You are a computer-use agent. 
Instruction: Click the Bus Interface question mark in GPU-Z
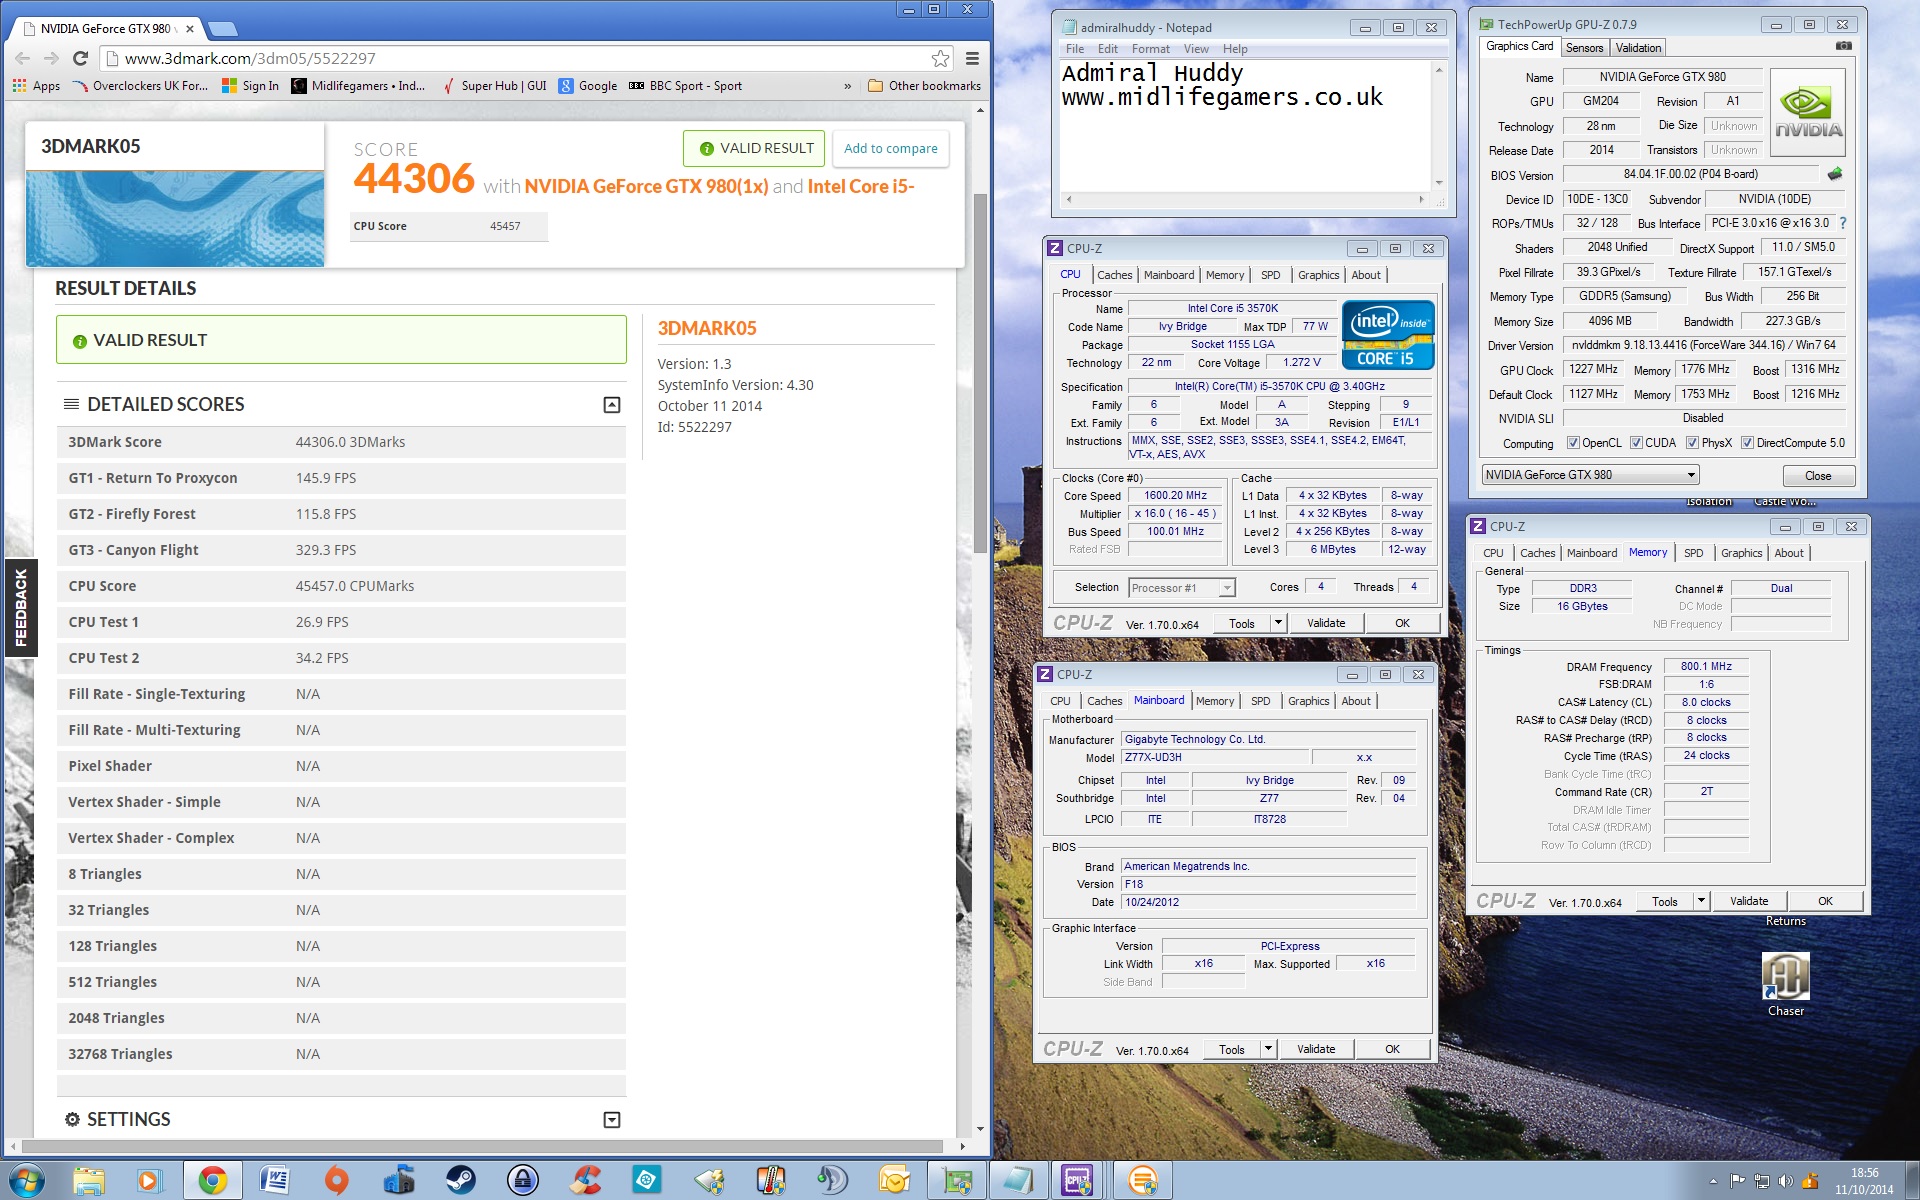1843,223
